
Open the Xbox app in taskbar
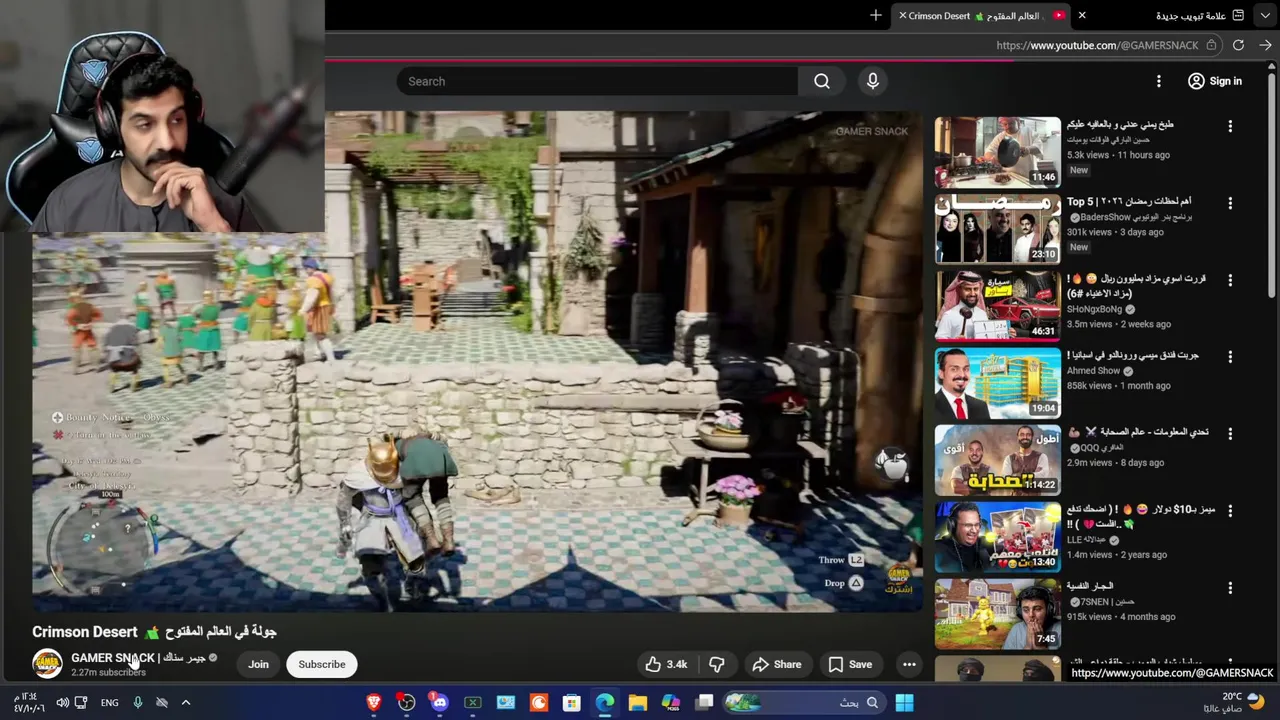[x=473, y=703]
